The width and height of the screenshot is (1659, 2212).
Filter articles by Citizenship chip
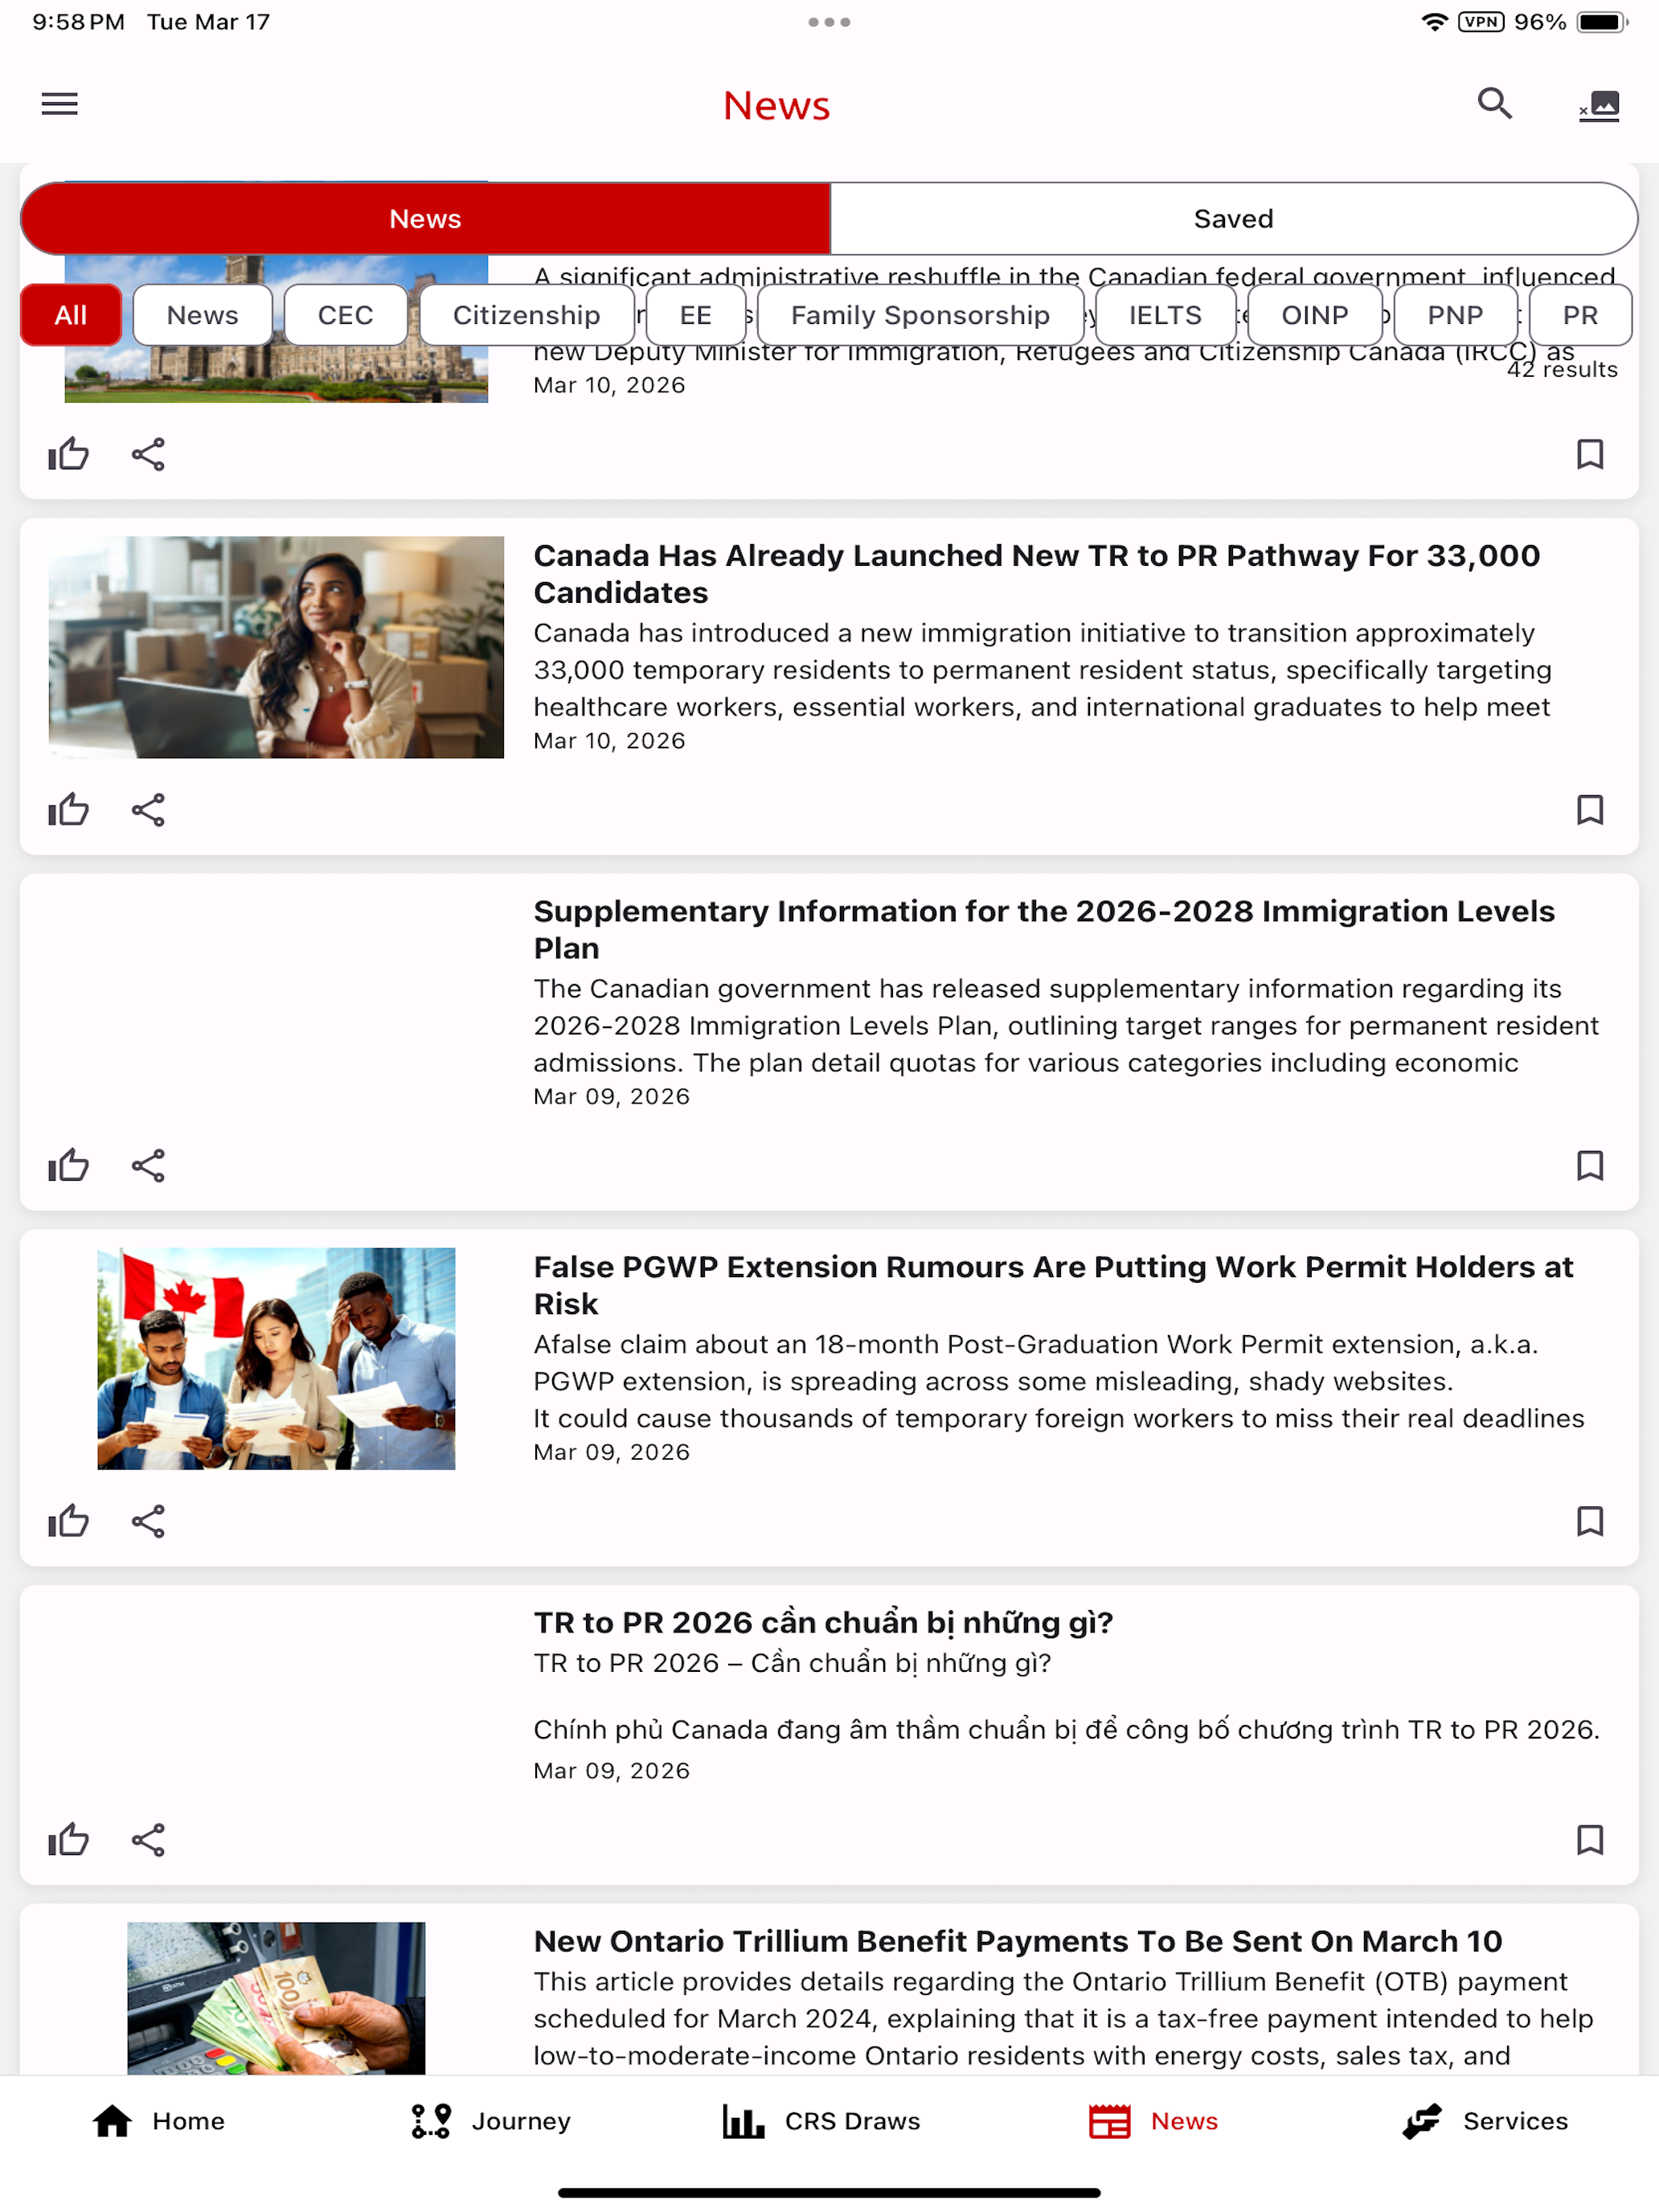(x=527, y=315)
